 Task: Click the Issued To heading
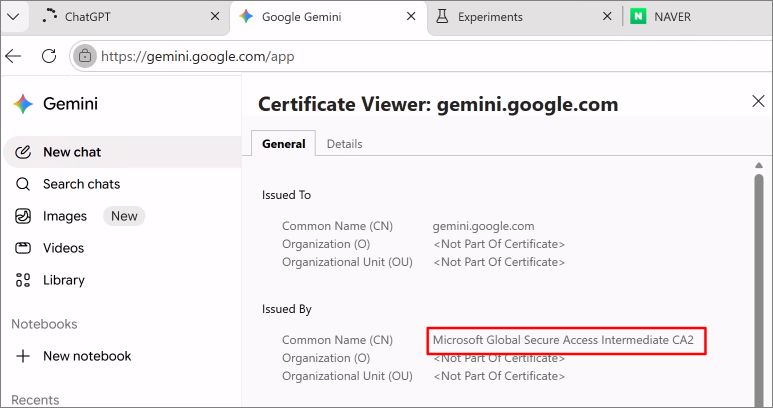click(286, 195)
